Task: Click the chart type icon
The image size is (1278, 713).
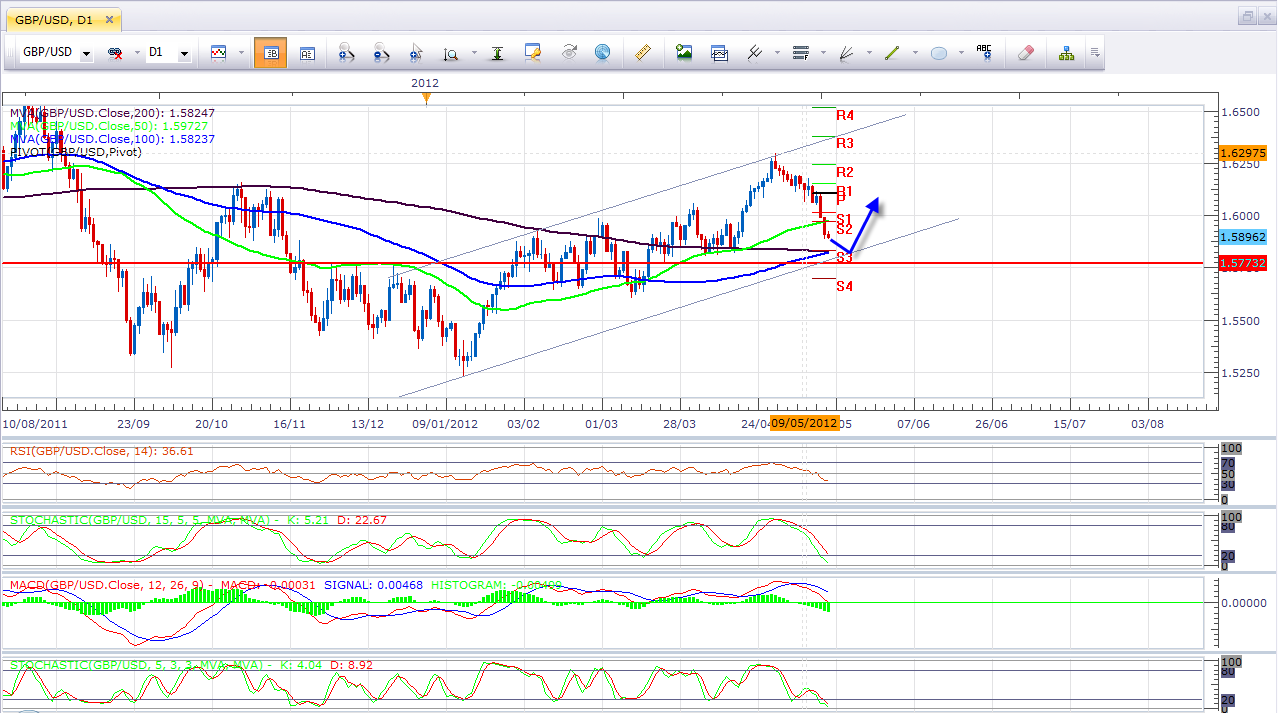Action: [x=218, y=53]
